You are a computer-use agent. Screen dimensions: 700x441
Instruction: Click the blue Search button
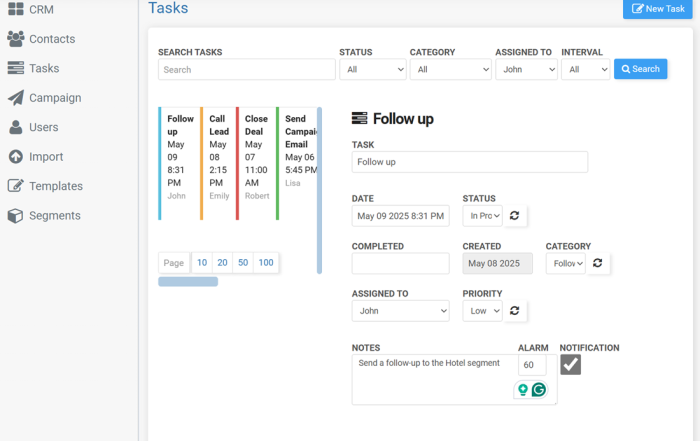[640, 69]
